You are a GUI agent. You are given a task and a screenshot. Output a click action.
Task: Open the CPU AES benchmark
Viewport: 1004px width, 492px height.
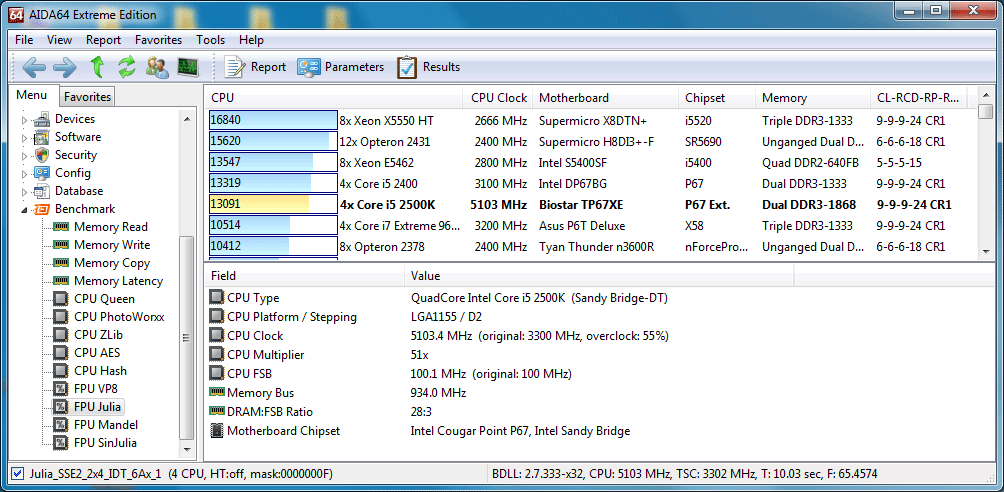point(97,352)
